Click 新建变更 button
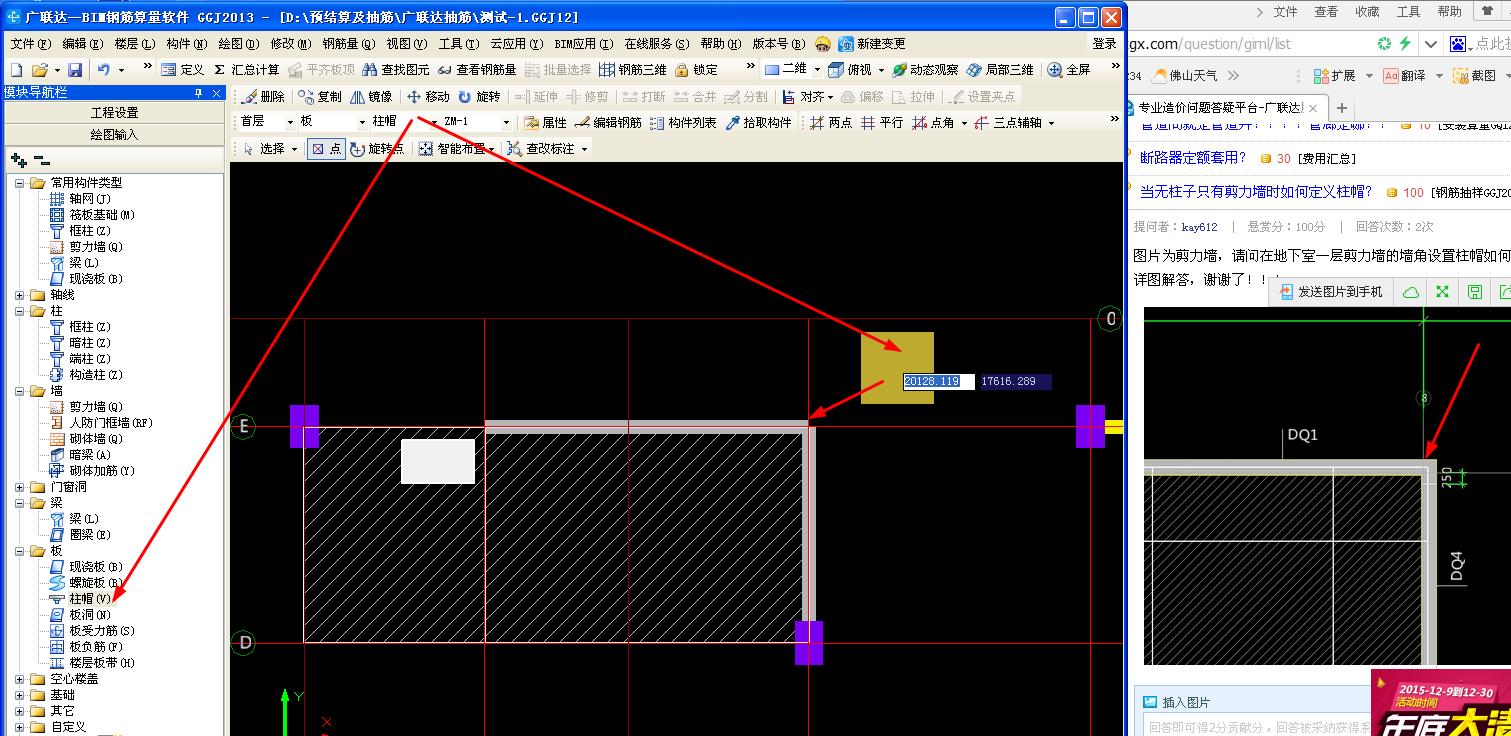The image size is (1511, 736). 872,44
